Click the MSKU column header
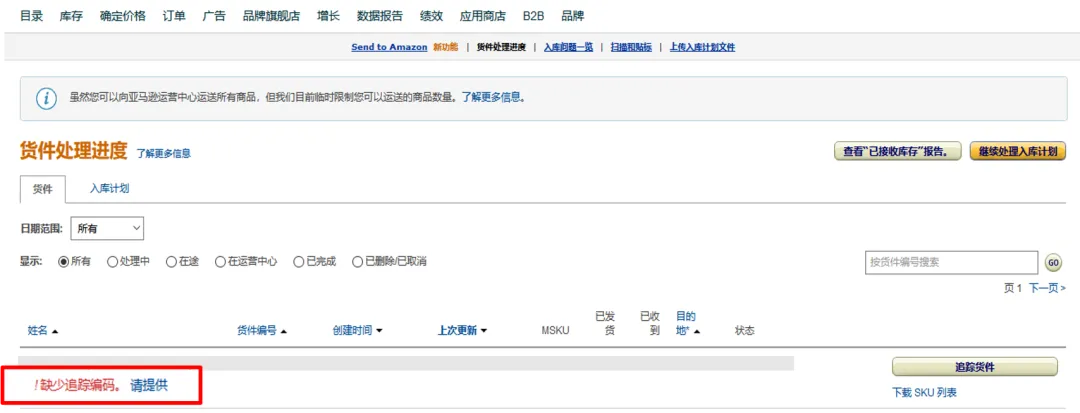This screenshot has width=1080, height=413. point(555,331)
